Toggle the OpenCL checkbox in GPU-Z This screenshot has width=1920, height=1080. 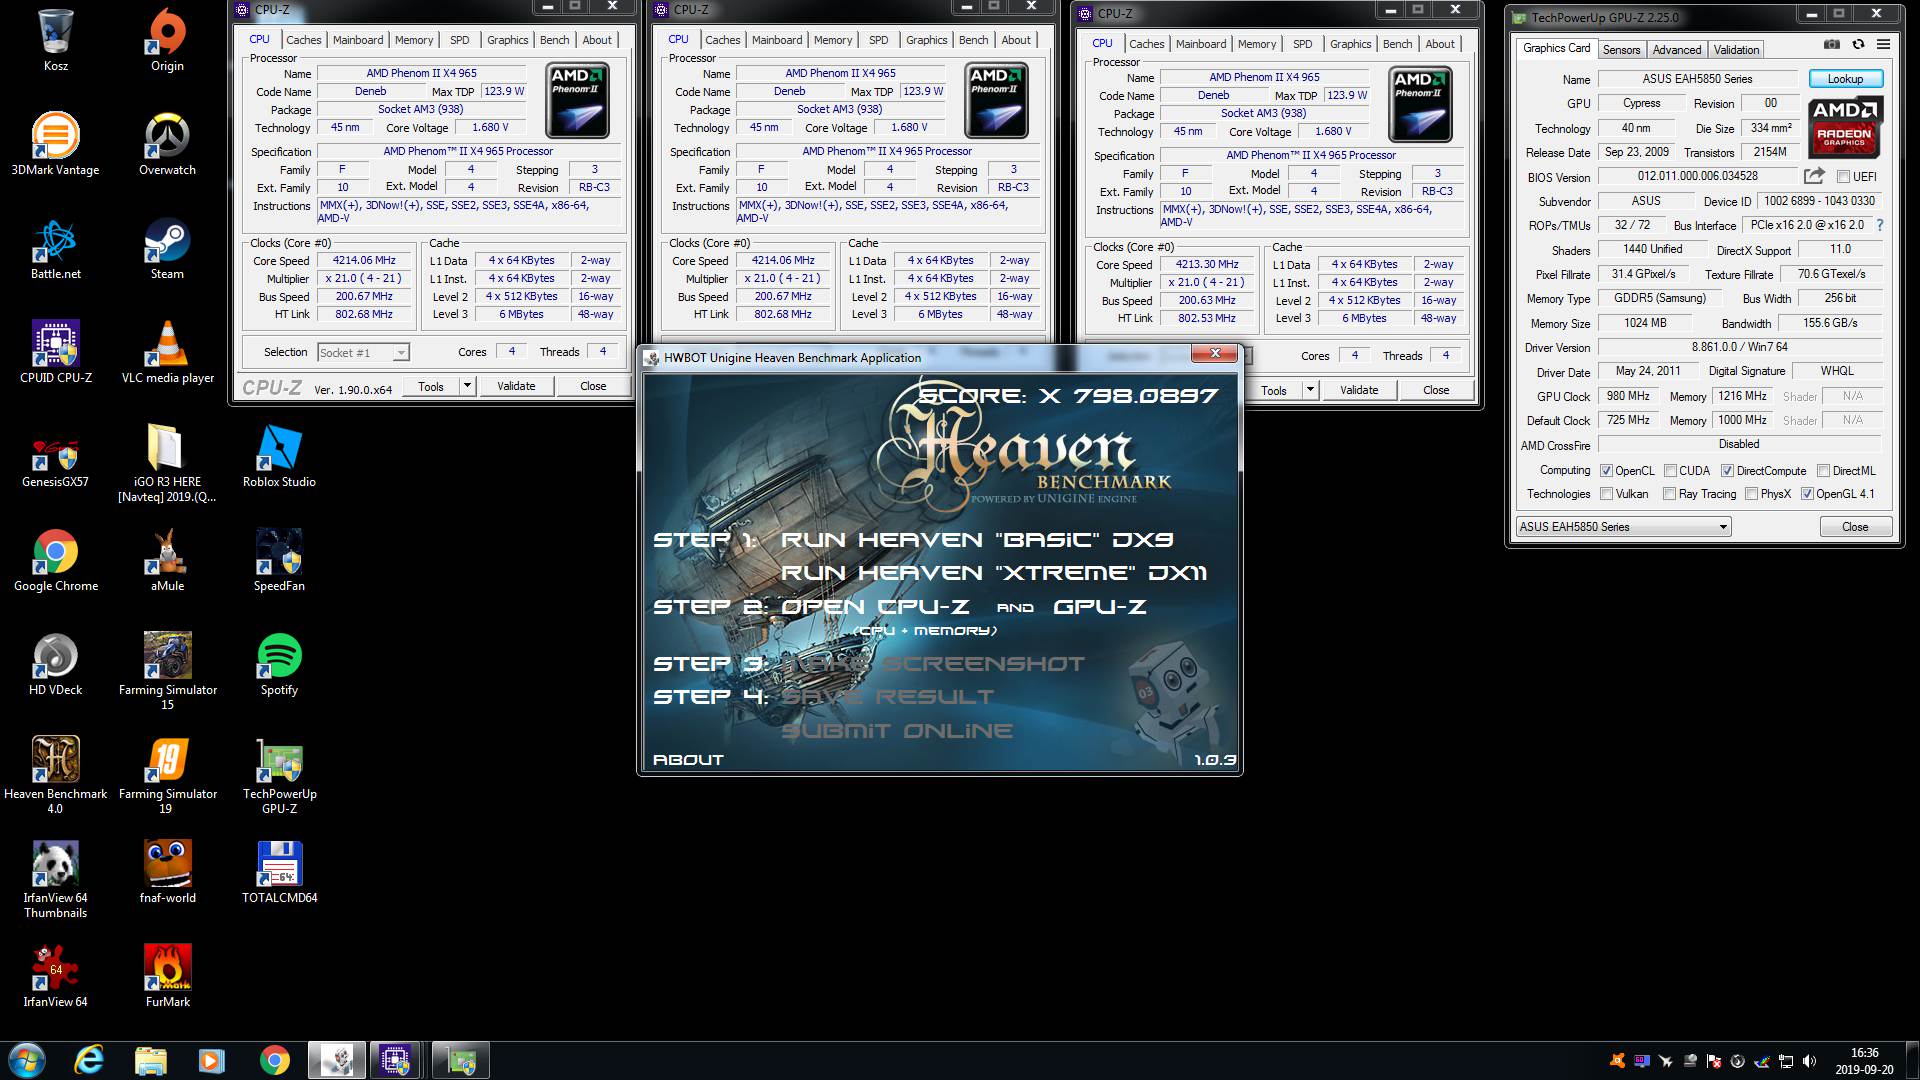[1606, 471]
